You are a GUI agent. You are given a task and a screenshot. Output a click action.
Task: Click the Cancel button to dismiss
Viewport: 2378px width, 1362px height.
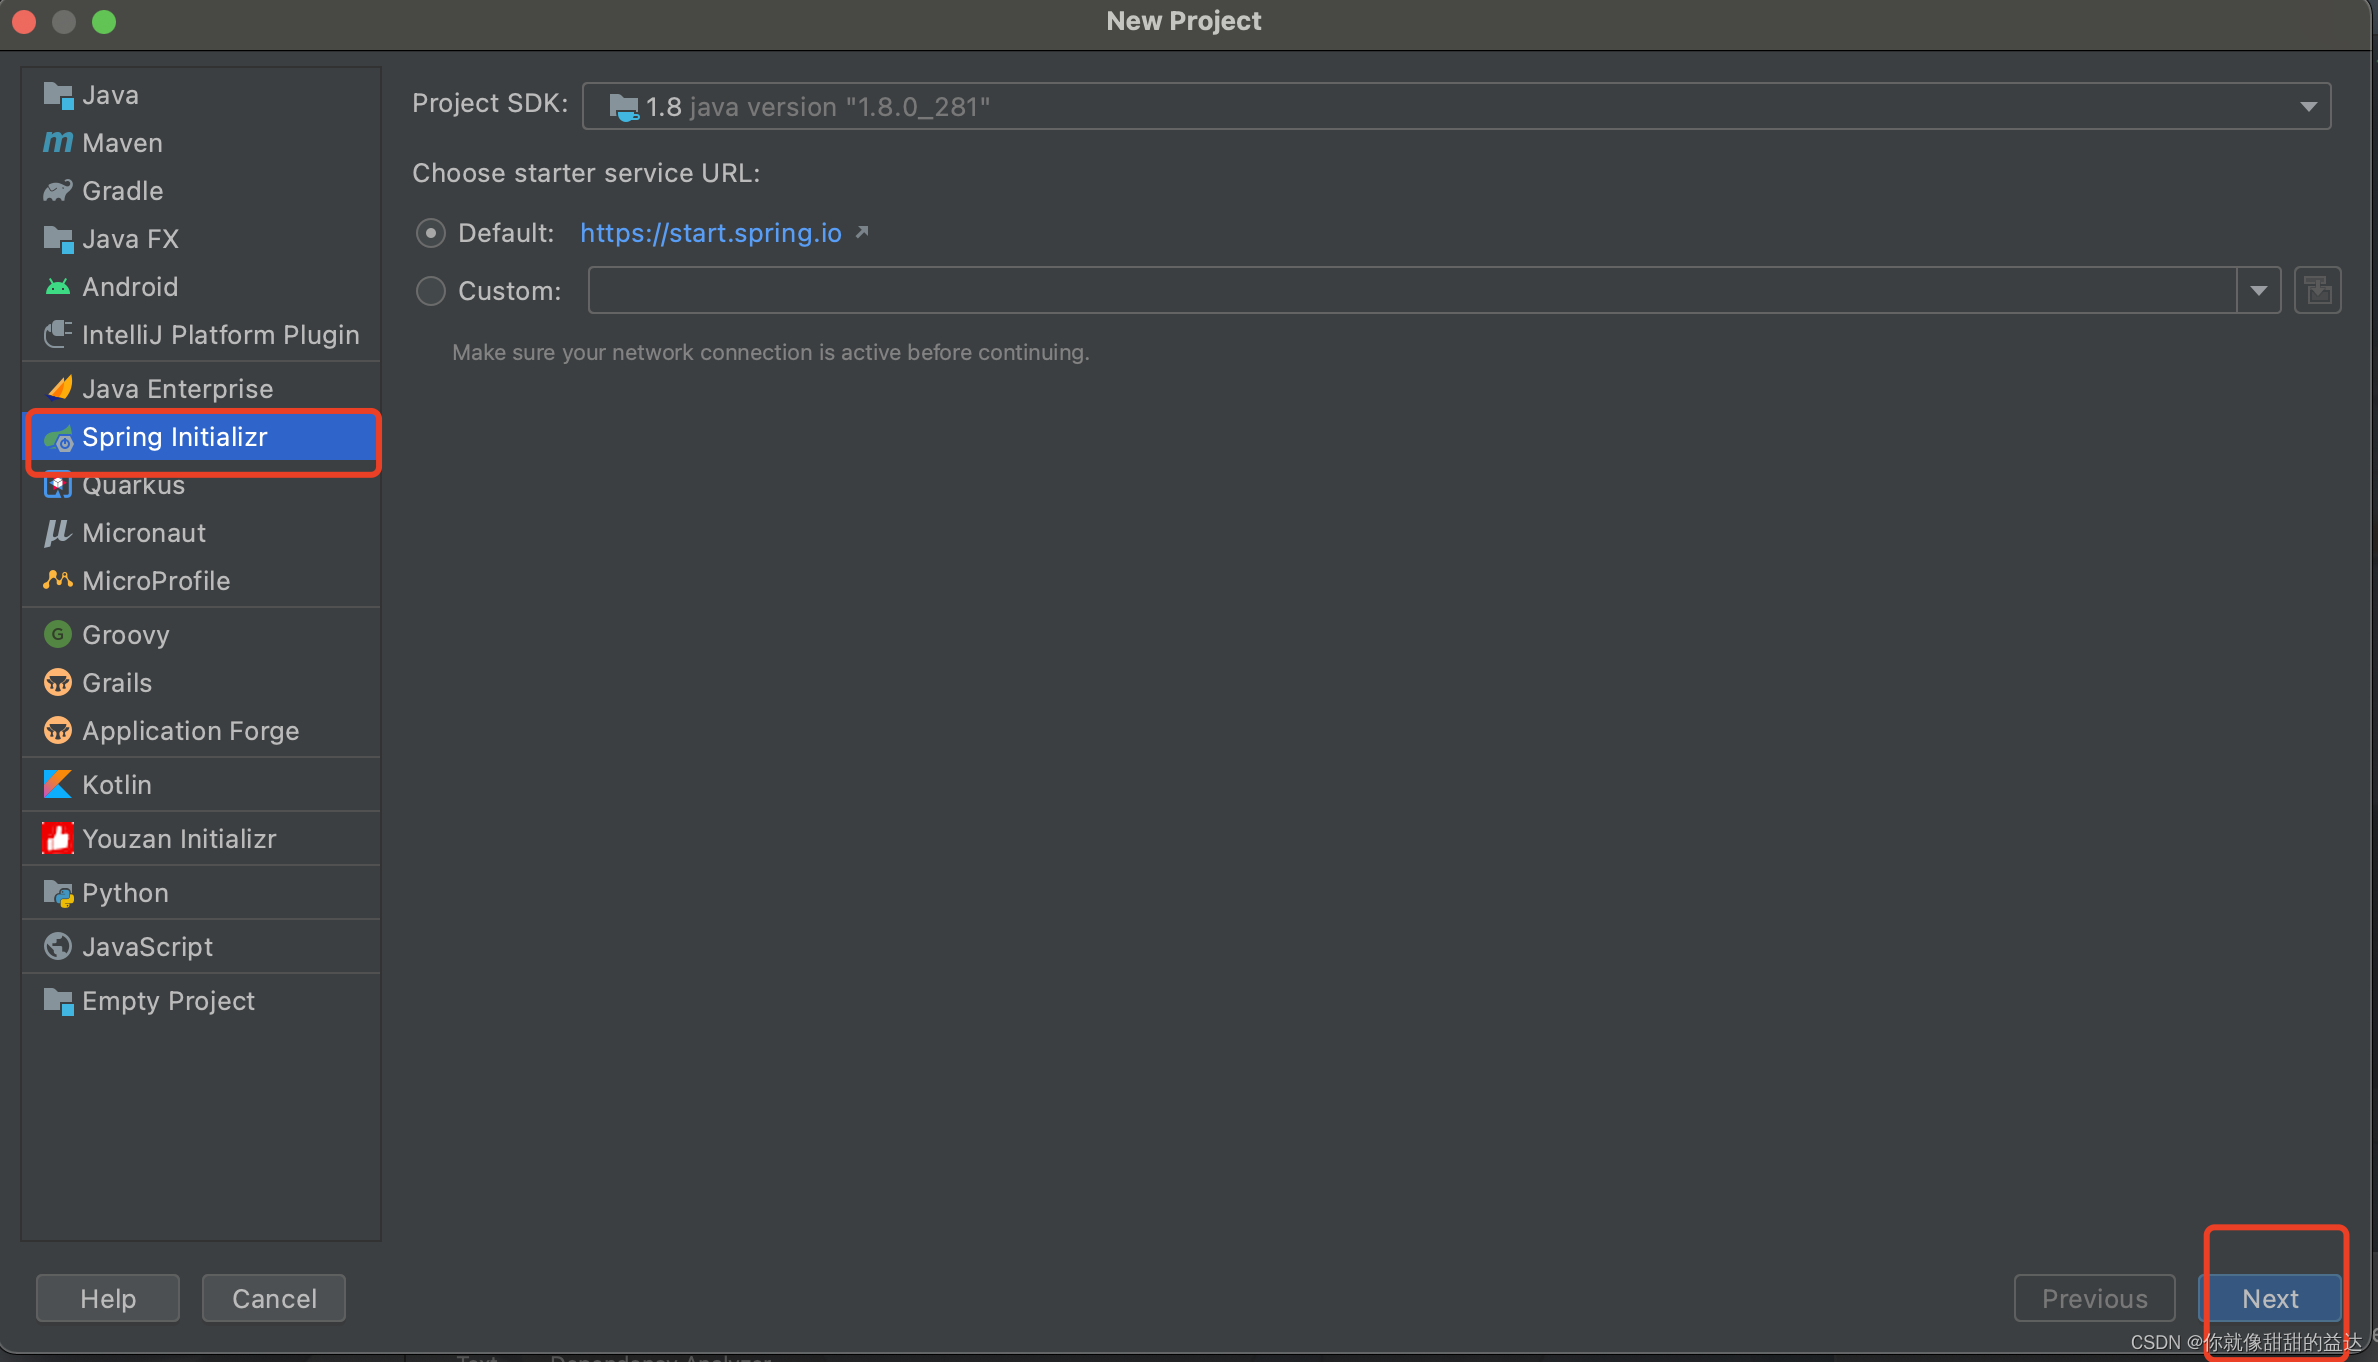click(274, 1298)
